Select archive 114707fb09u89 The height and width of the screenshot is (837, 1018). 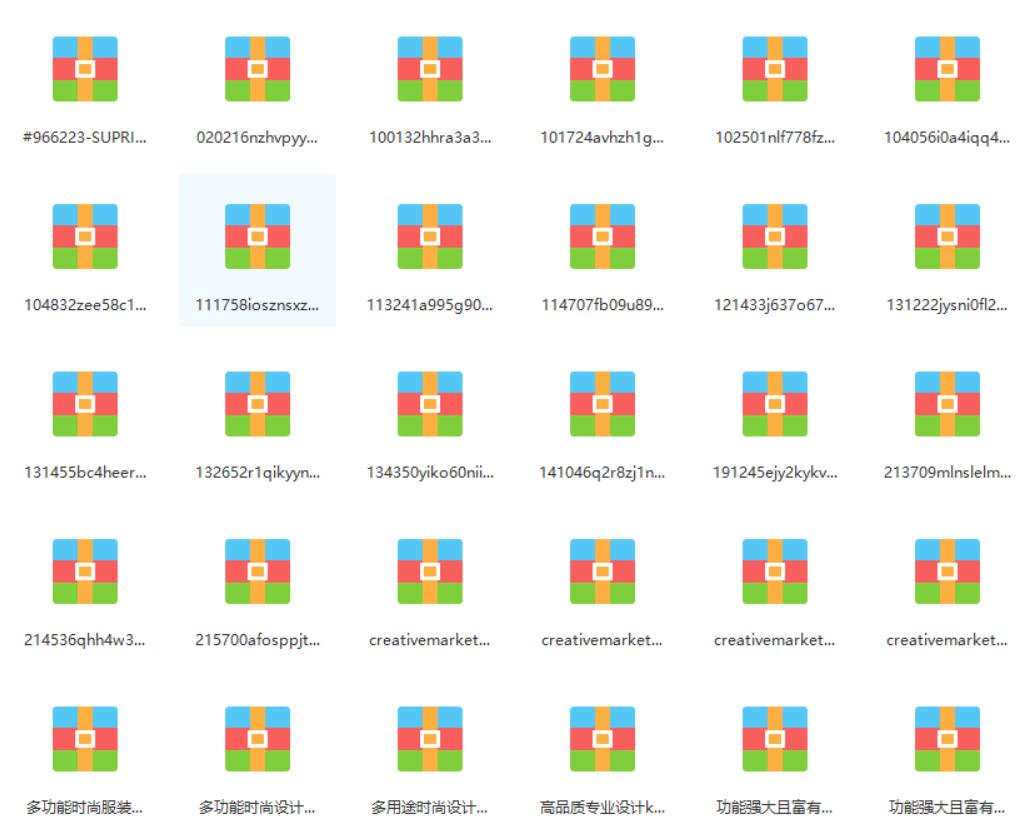pyautogui.click(x=602, y=237)
